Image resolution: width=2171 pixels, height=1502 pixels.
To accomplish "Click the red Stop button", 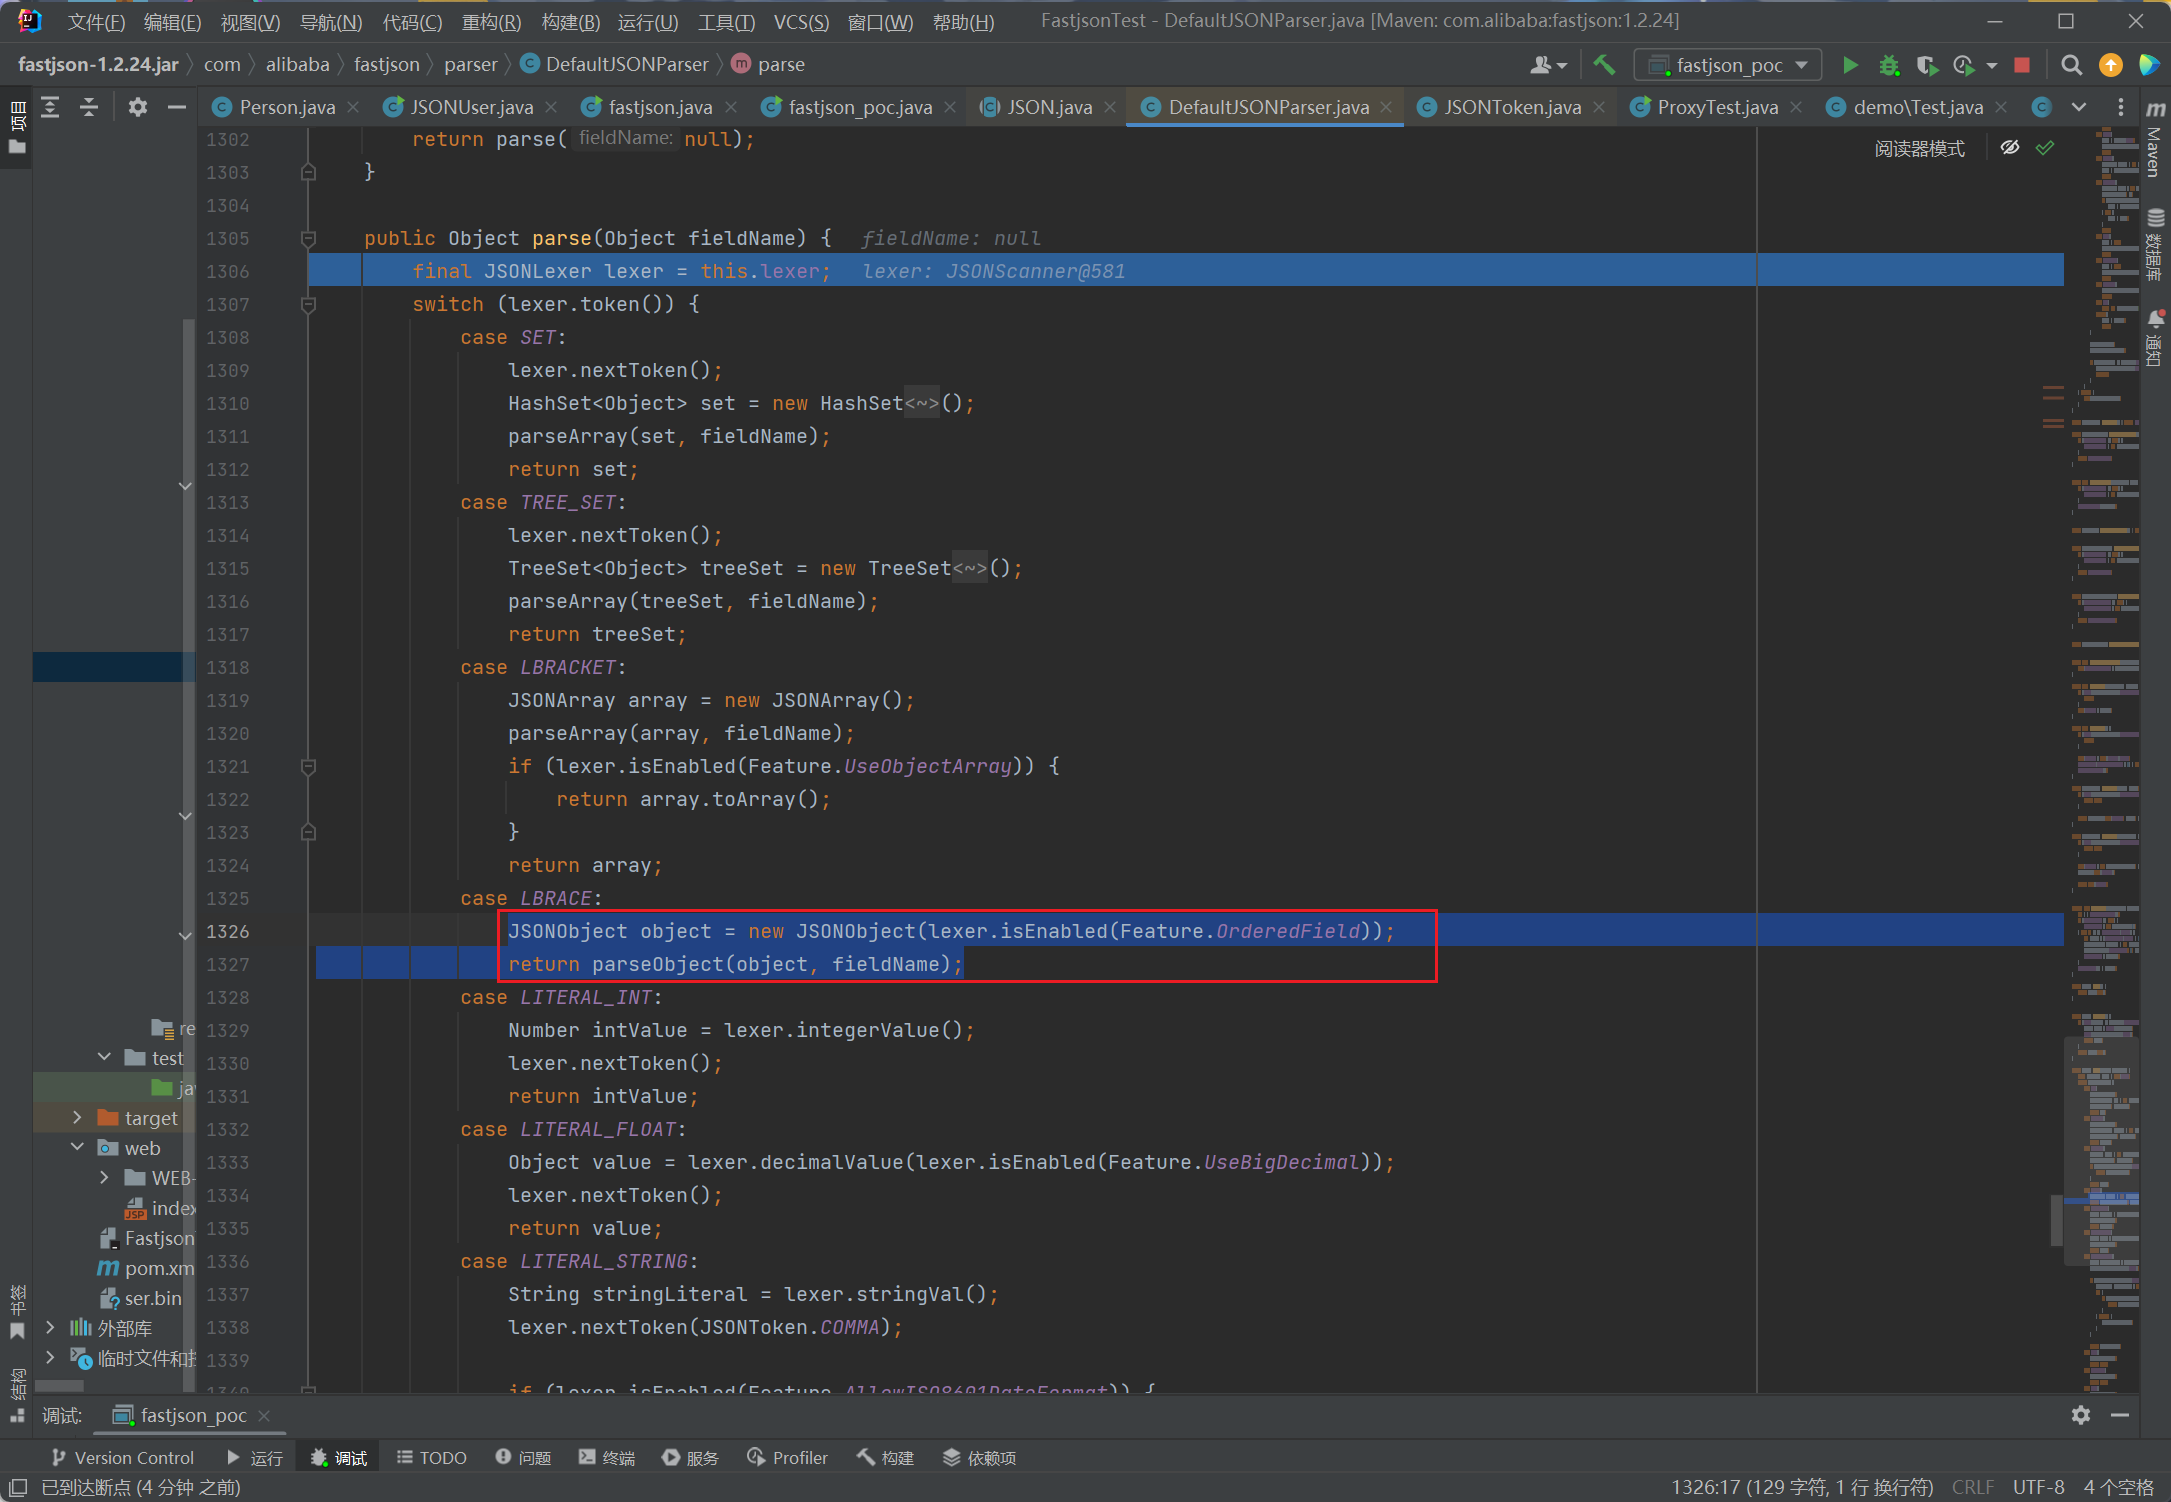I will coord(2021,65).
